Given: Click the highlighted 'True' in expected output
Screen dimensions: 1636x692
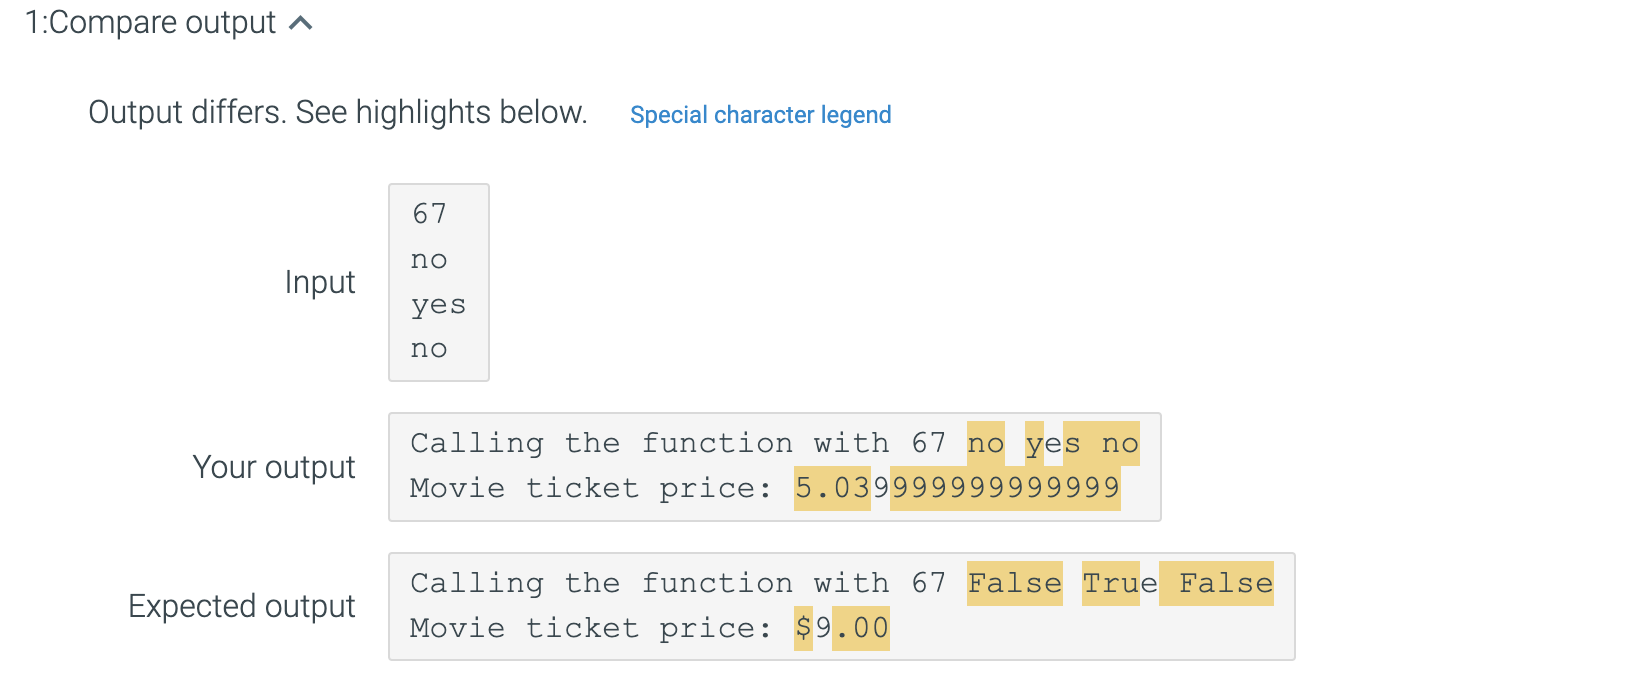Looking at the screenshot, I should 1113,583.
